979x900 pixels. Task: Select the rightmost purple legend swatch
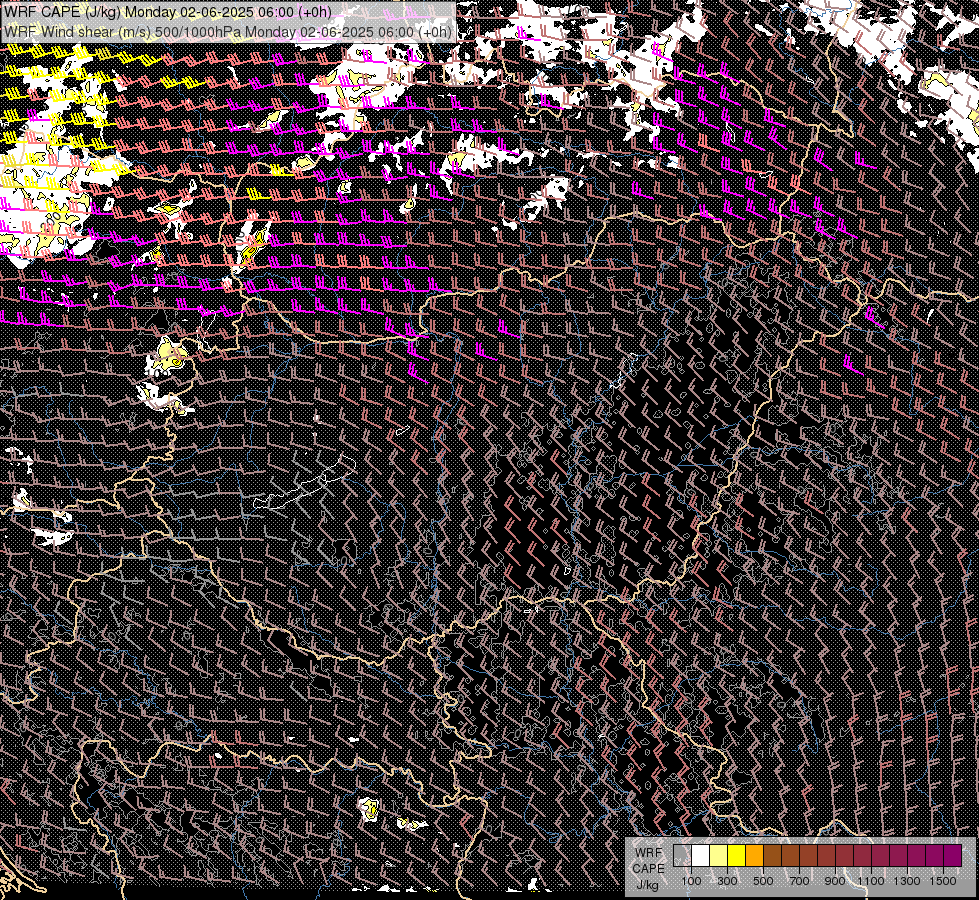pyautogui.click(x=953, y=855)
